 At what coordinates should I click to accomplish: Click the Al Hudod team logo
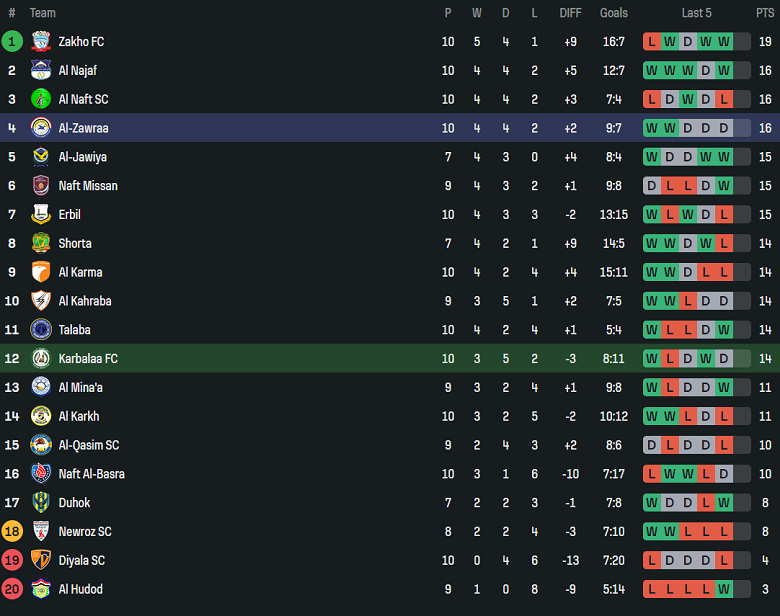coord(41,589)
